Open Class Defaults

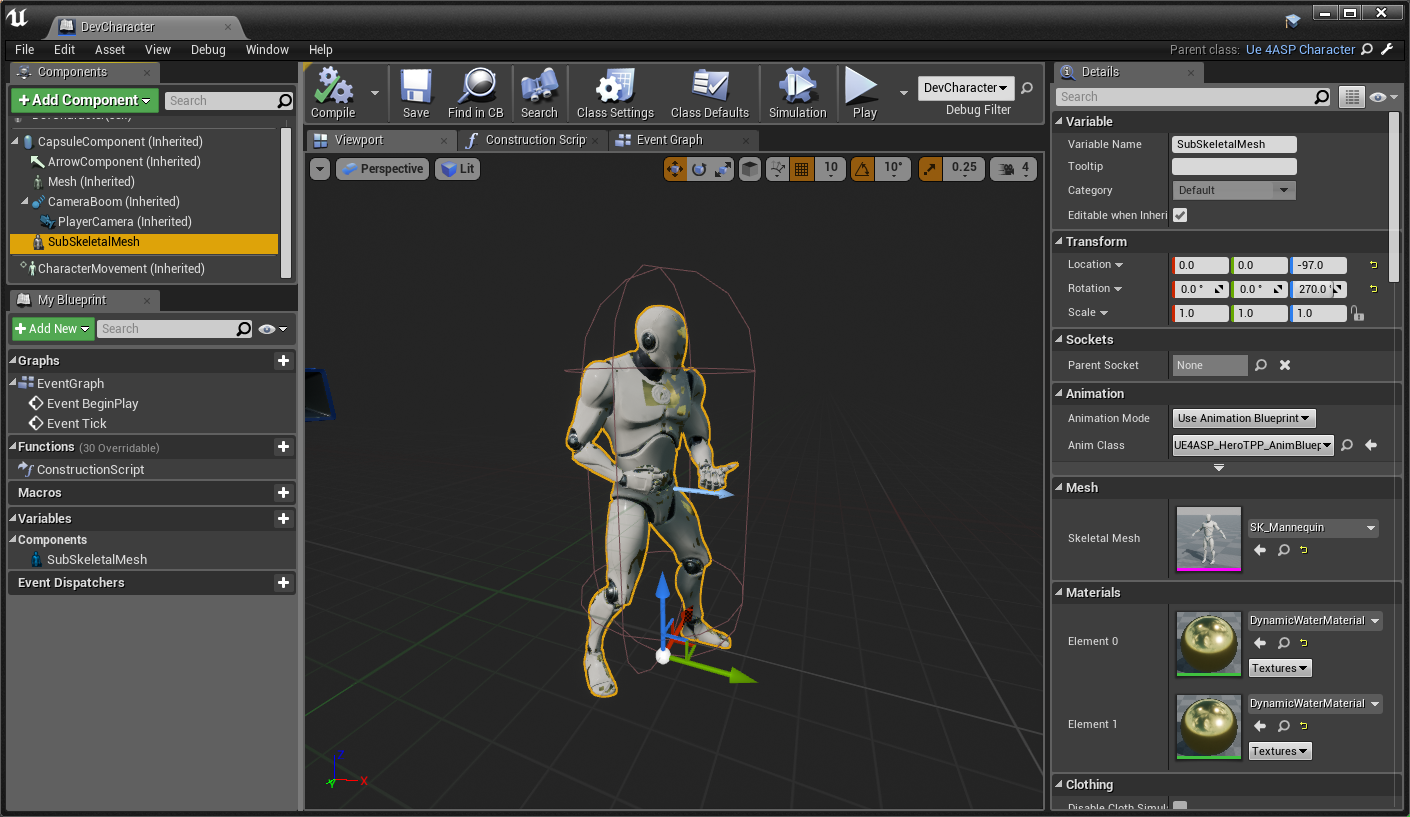tap(710, 92)
